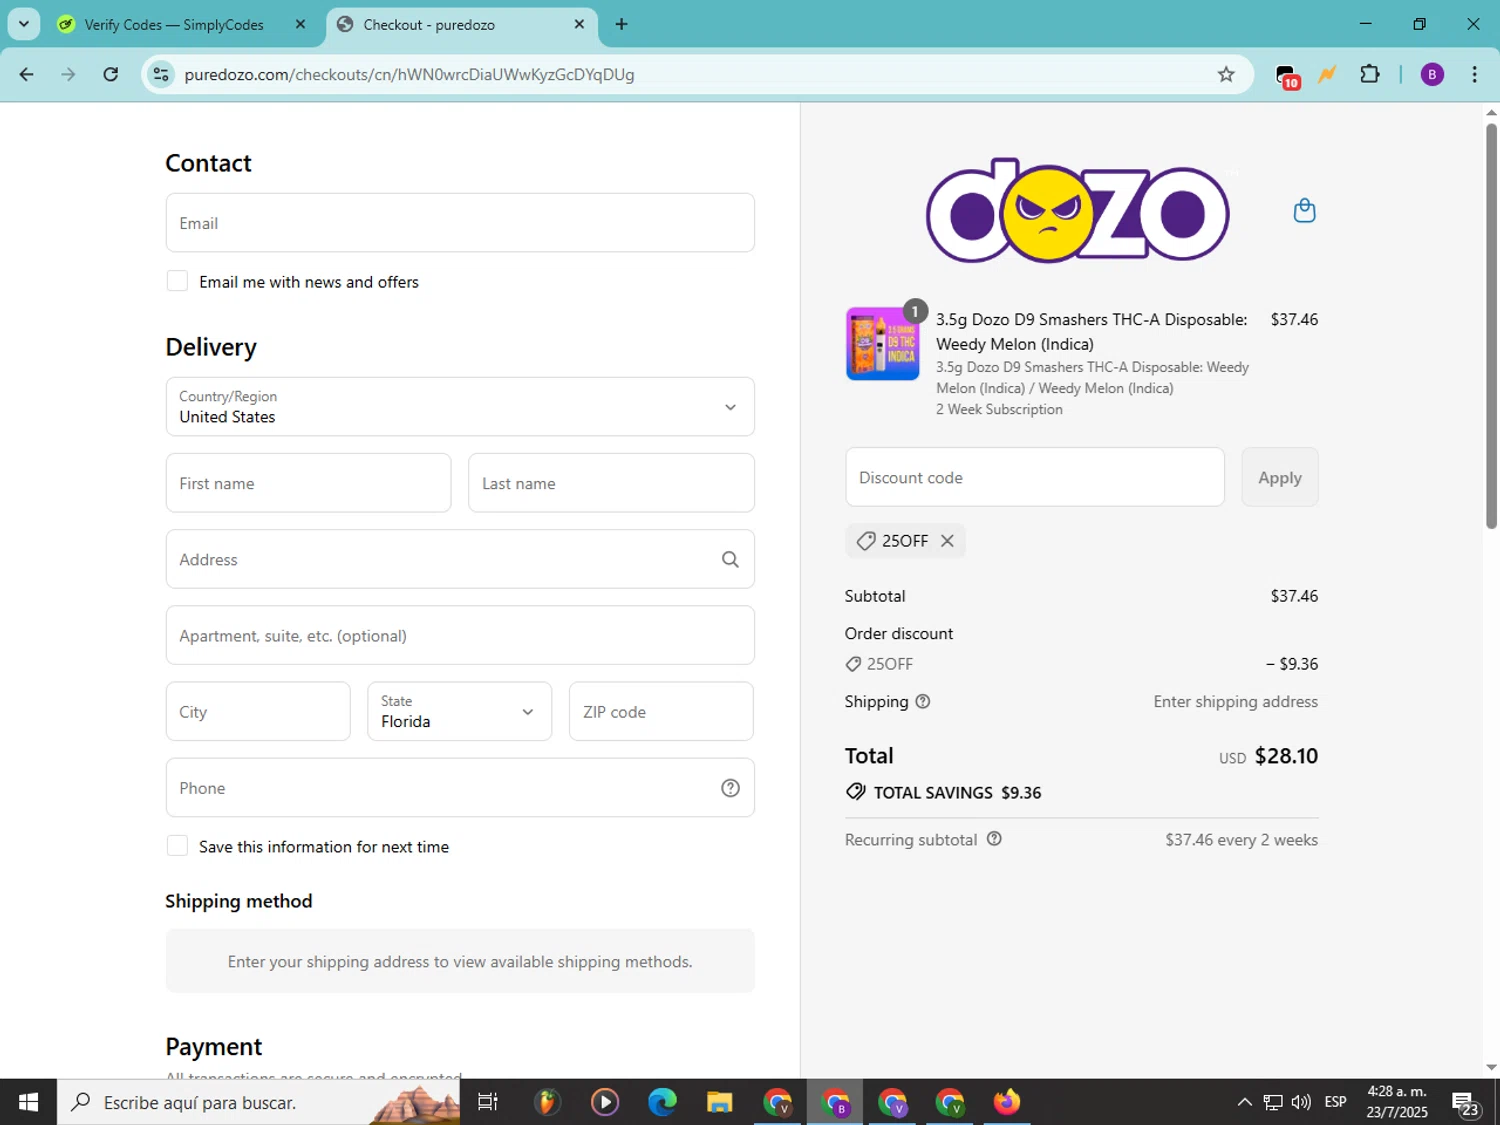Image resolution: width=1500 pixels, height=1125 pixels.
Task: Click the Windows taskbar search box
Action: 259,1102
